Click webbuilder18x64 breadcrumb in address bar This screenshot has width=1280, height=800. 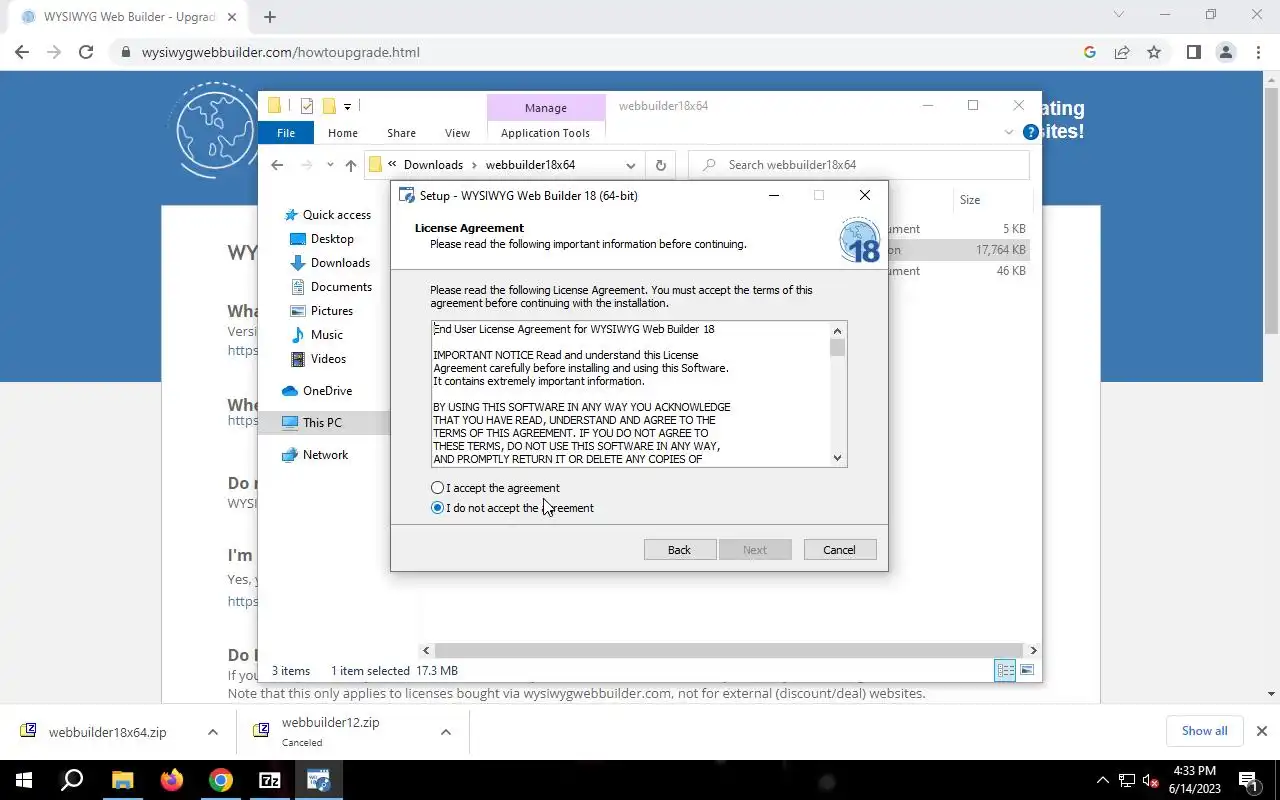point(530,165)
